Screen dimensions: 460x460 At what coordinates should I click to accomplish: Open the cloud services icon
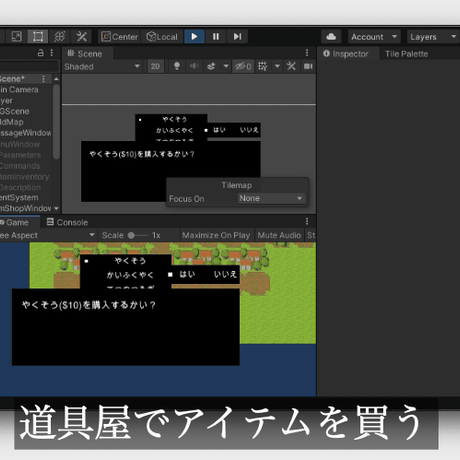tap(331, 37)
